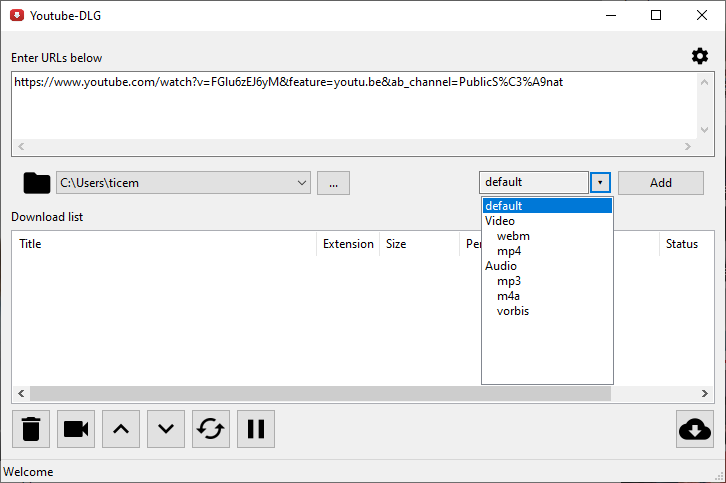Viewport: 726px width, 483px height.
Task: Click the Add button
Action: (x=661, y=183)
